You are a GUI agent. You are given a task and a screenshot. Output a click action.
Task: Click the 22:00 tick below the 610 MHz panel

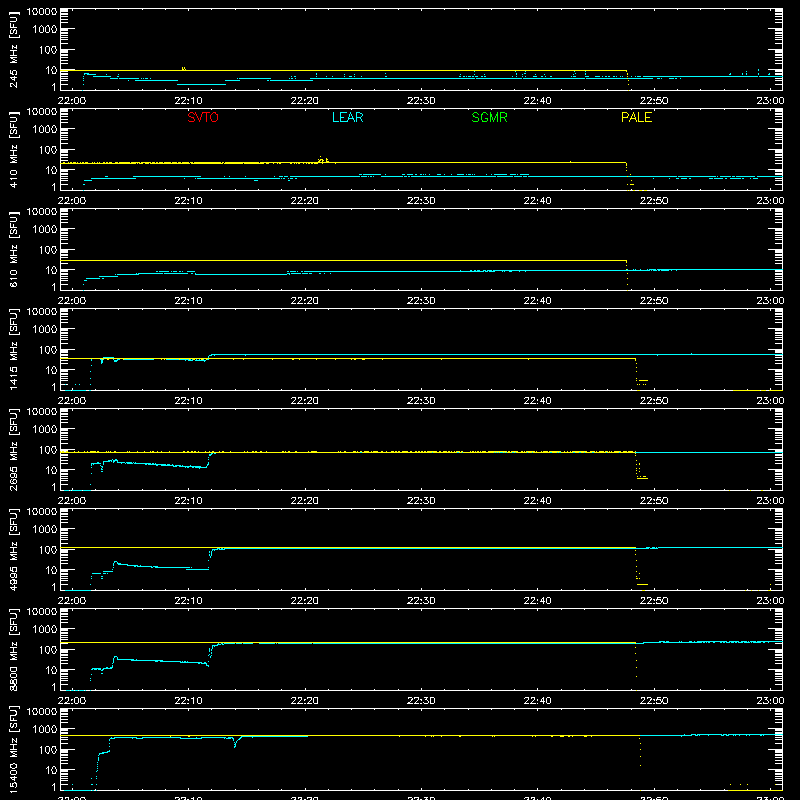(72, 301)
